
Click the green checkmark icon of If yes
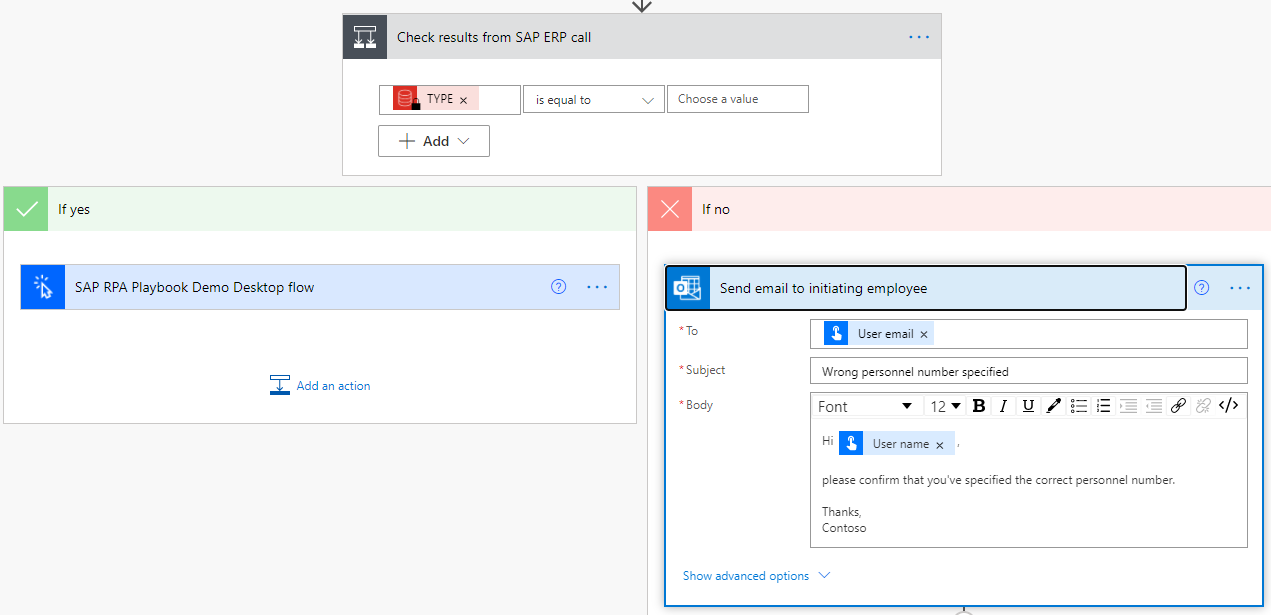coord(26,209)
